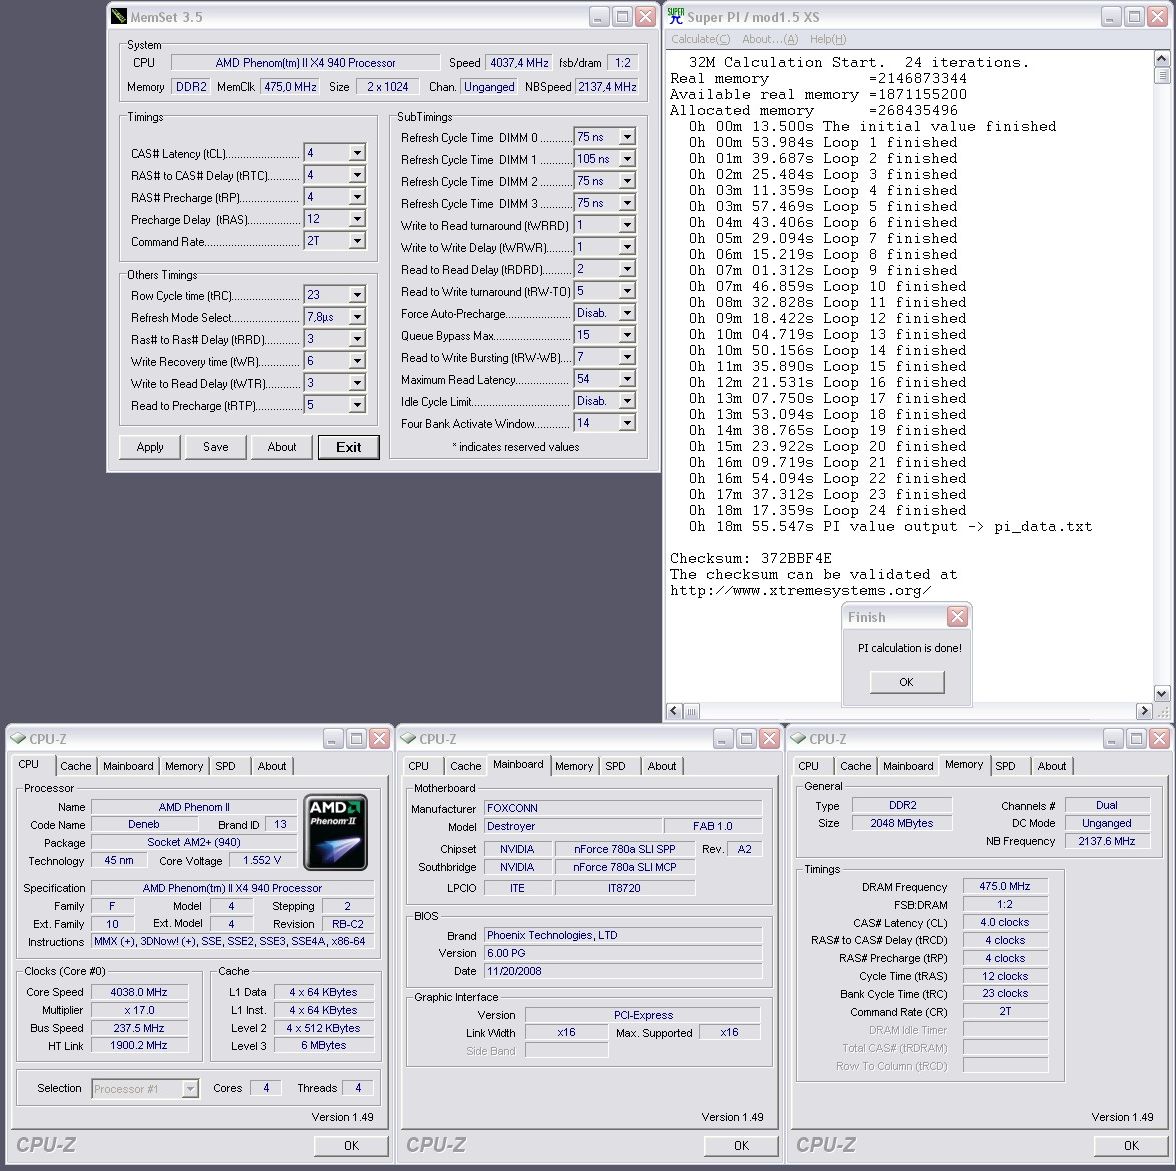Screen dimensions: 1176x1171
Task: Open the RAS# to CAS# Delay dropdown
Action: click(357, 175)
